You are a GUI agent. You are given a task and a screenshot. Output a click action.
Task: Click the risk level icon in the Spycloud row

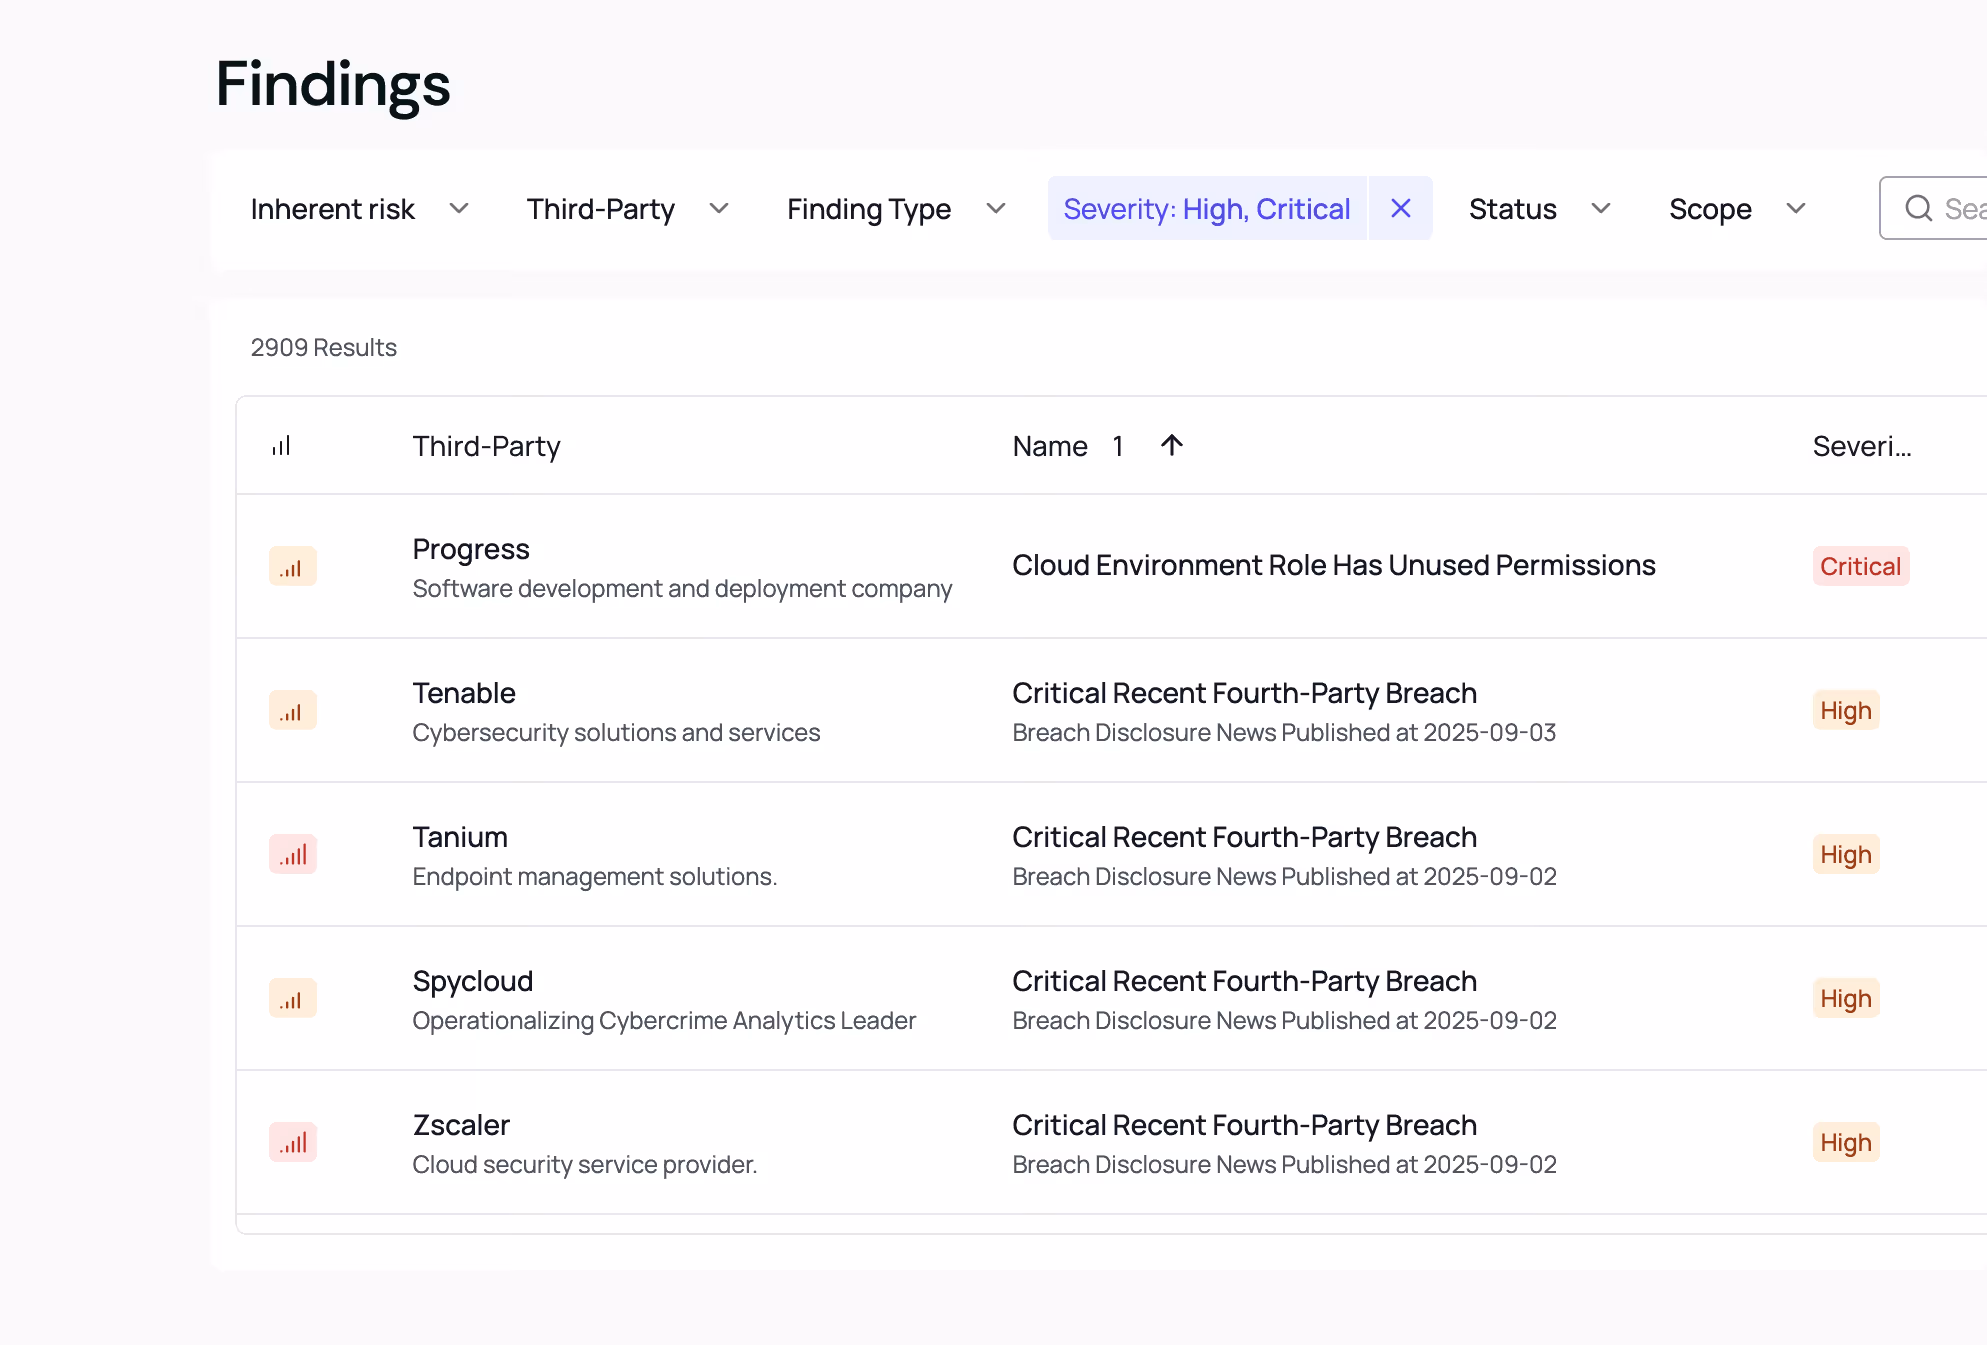click(292, 998)
